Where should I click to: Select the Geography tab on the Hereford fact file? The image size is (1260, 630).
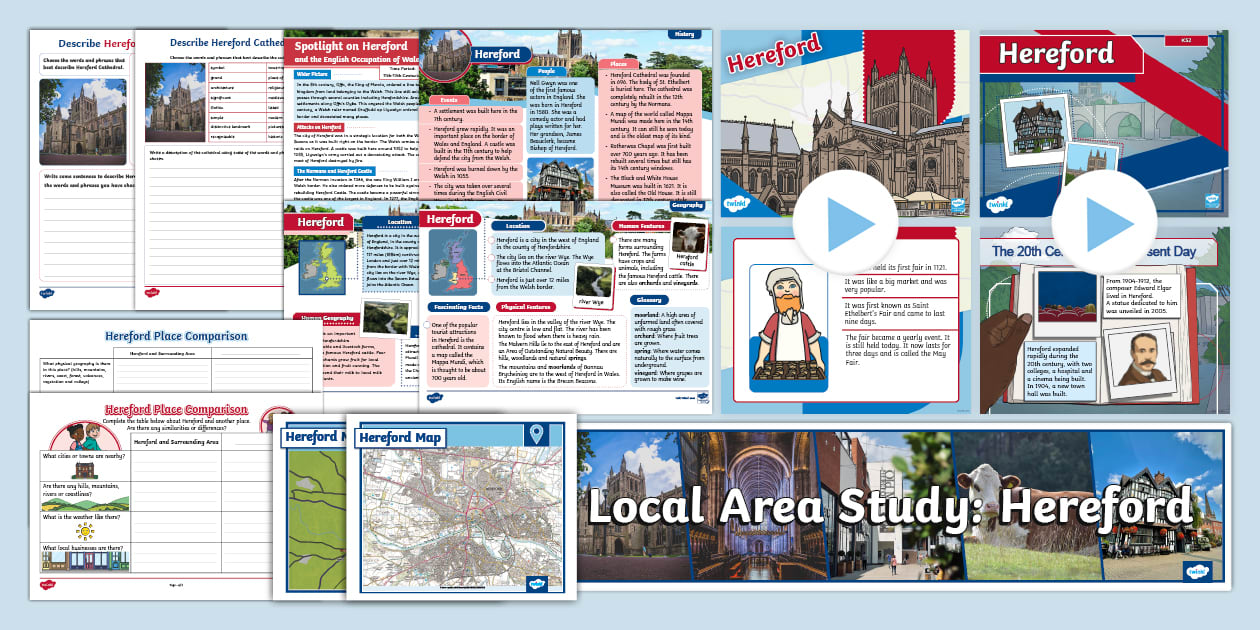click(x=686, y=204)
